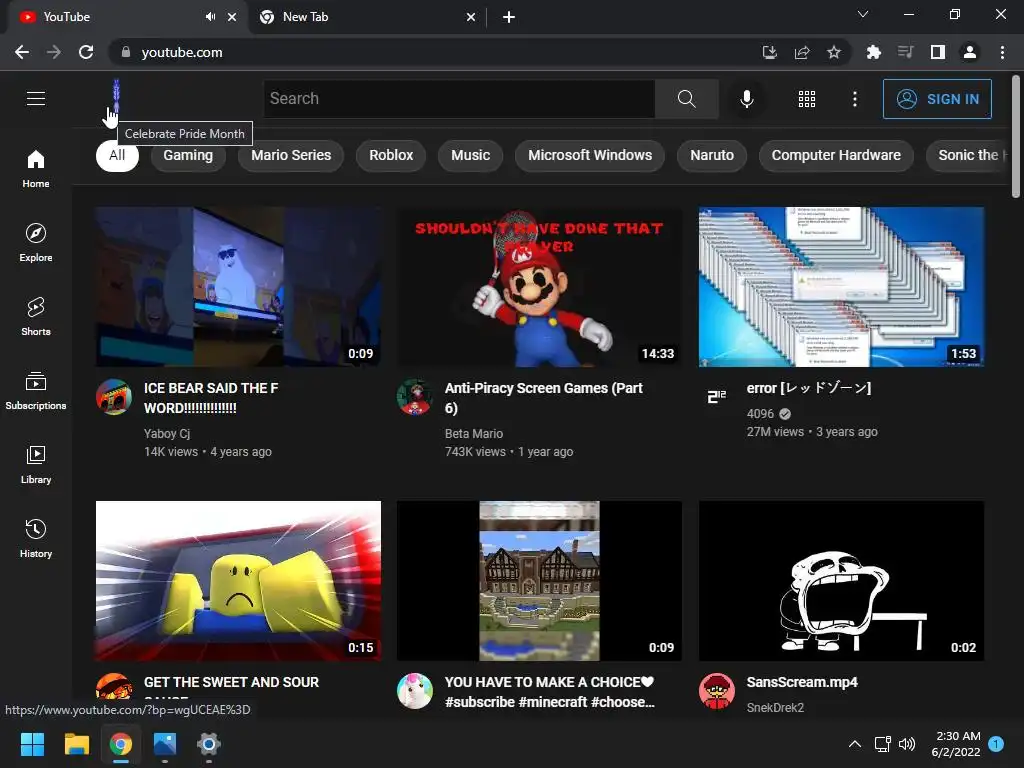The image size is (1024, 768).
Task: Open the SansScream.mp4 title link
Action: pos(802,682)
